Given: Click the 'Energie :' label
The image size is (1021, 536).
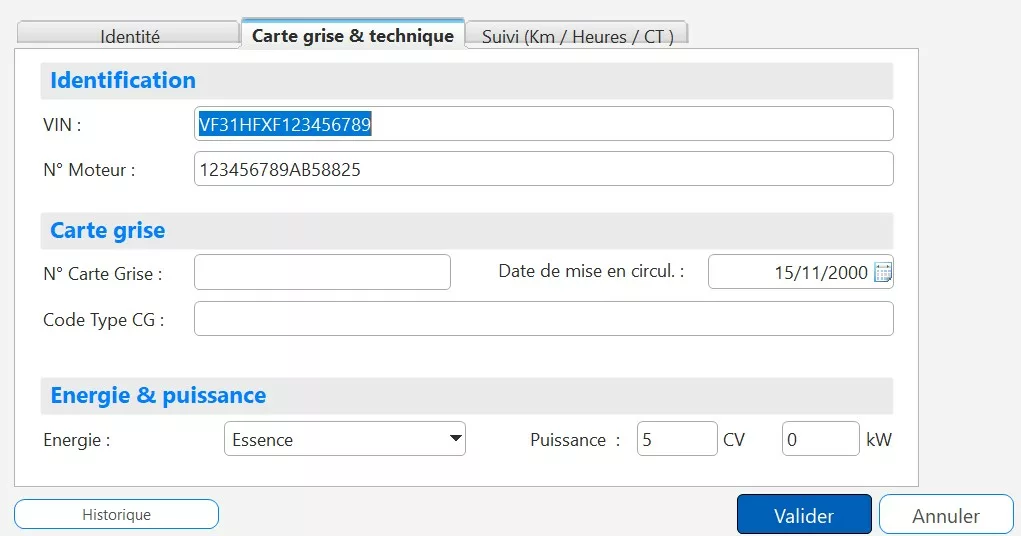Looking at the screenshot, I should click(x=77, y=440).
